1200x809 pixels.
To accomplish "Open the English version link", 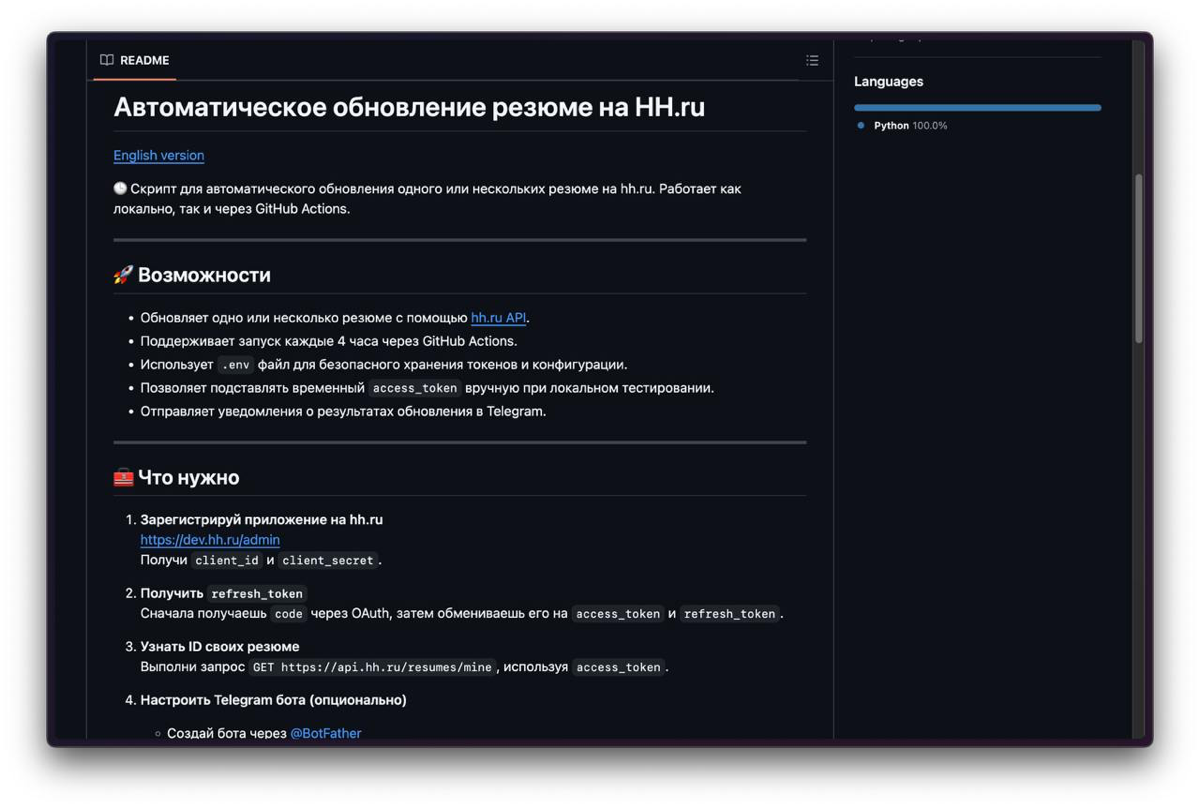I will pyautogui.click(x=159, y=155).
